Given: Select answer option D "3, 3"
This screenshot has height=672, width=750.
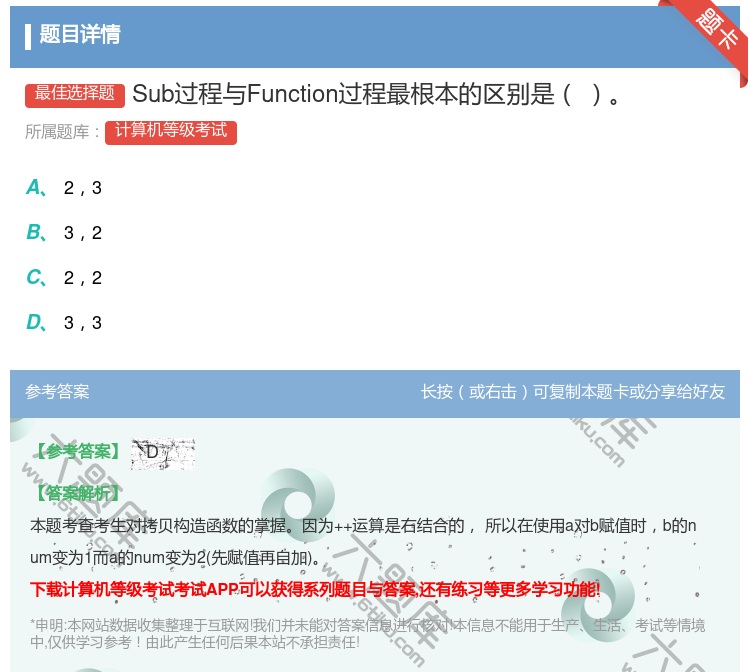Looking at the screenshot, I should (64, 322).
